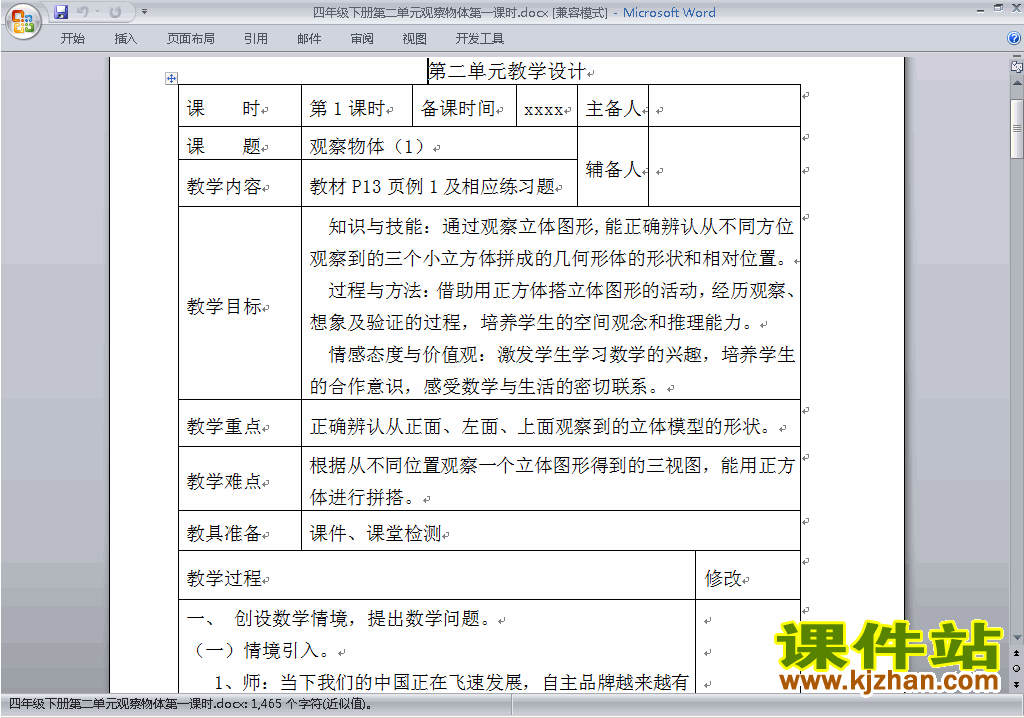Restore down the Word window

(998, 9)
